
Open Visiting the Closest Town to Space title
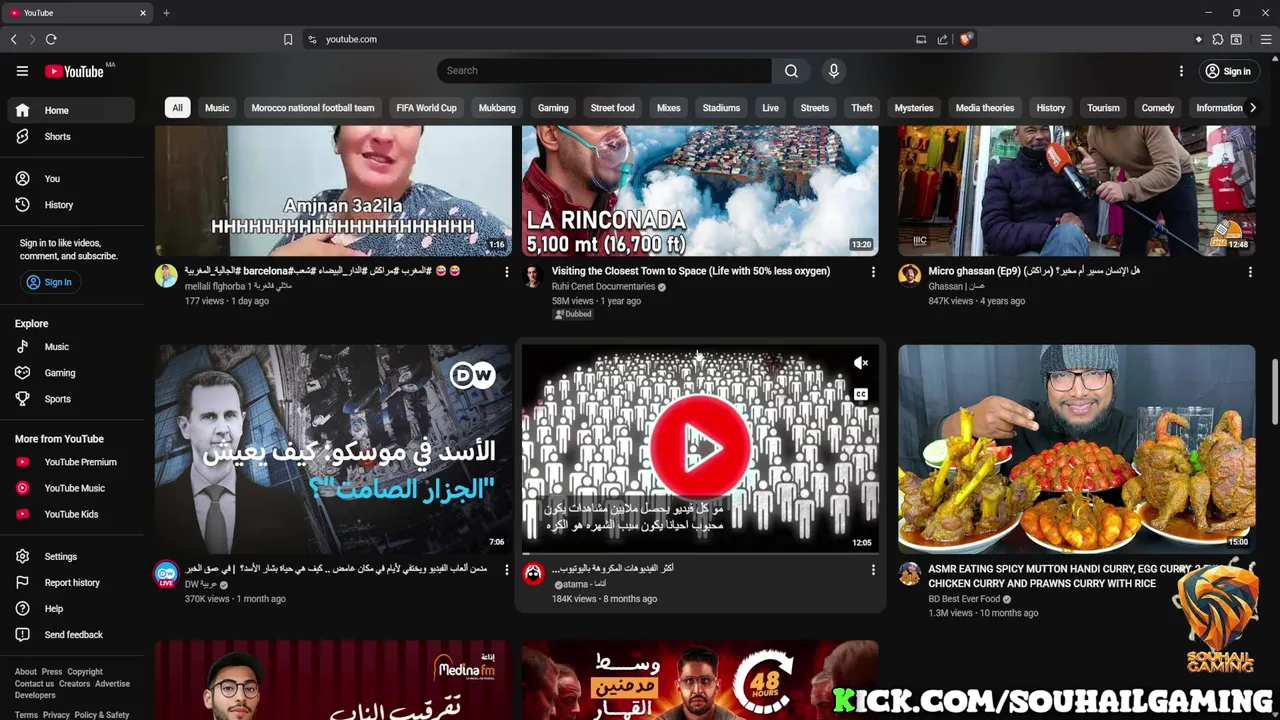click(x=691, y=271)
